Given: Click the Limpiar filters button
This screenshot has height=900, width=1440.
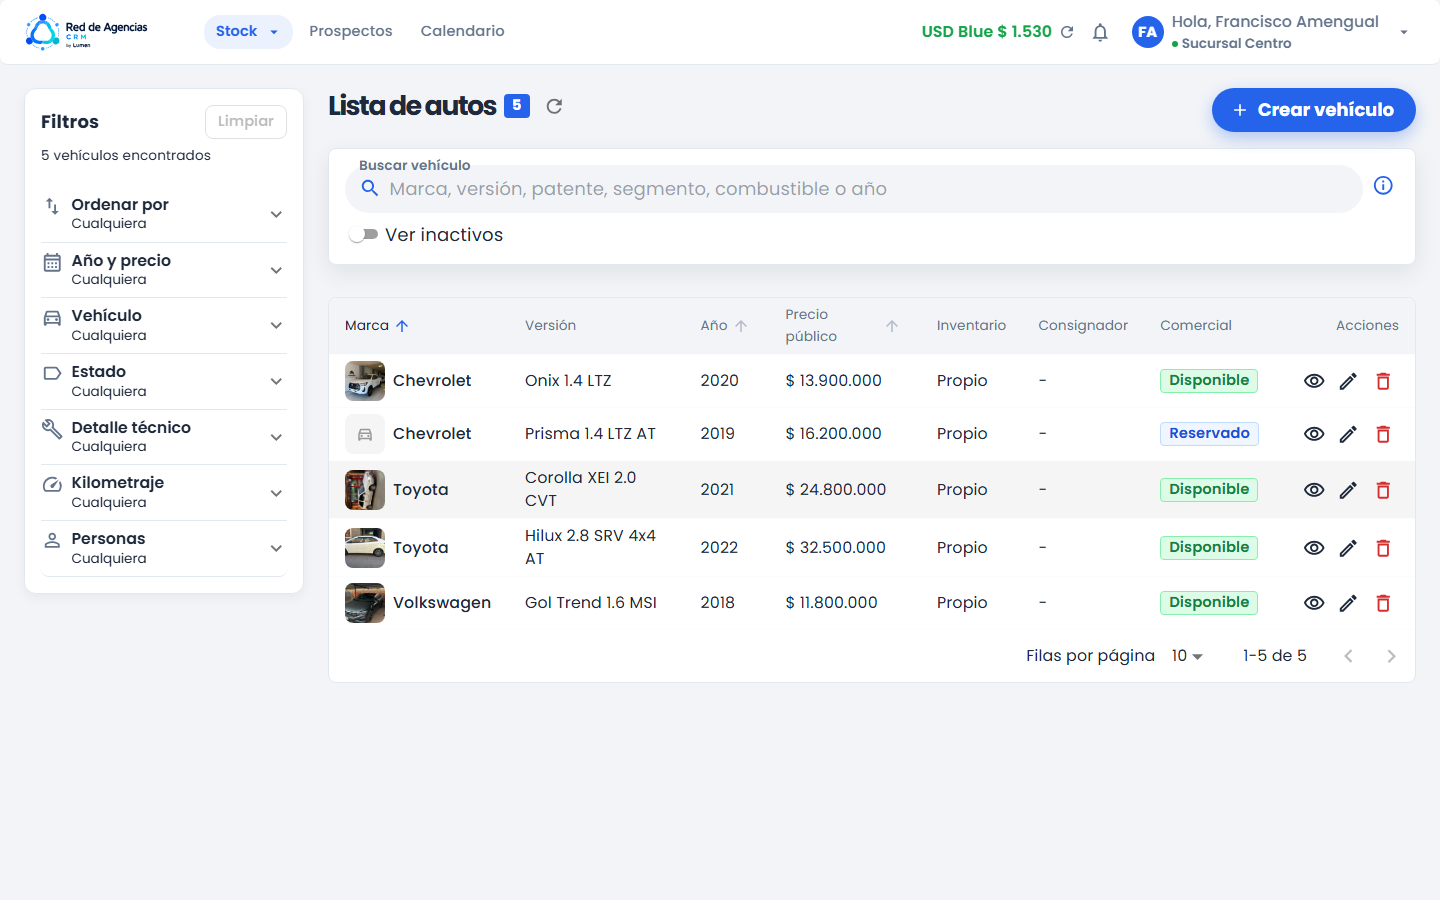Looking at the screenshot, I should (x=246, y=122).
